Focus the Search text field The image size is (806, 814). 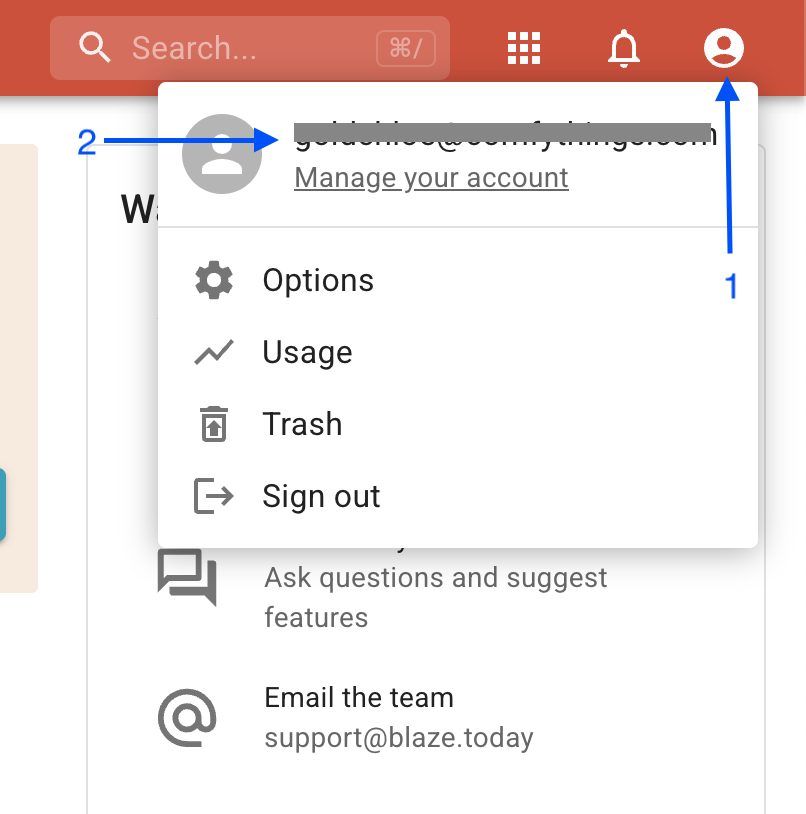click(250, 48)
